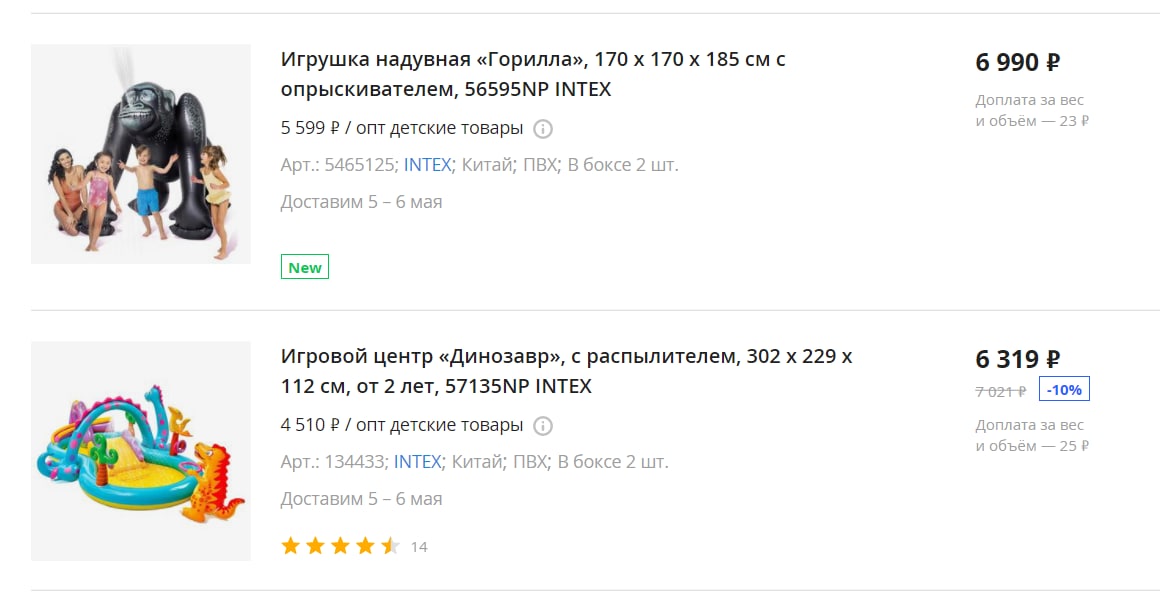Click the -10% discount badge
The height and width of the screenshot is (595, 1160).
[1064, 389]
